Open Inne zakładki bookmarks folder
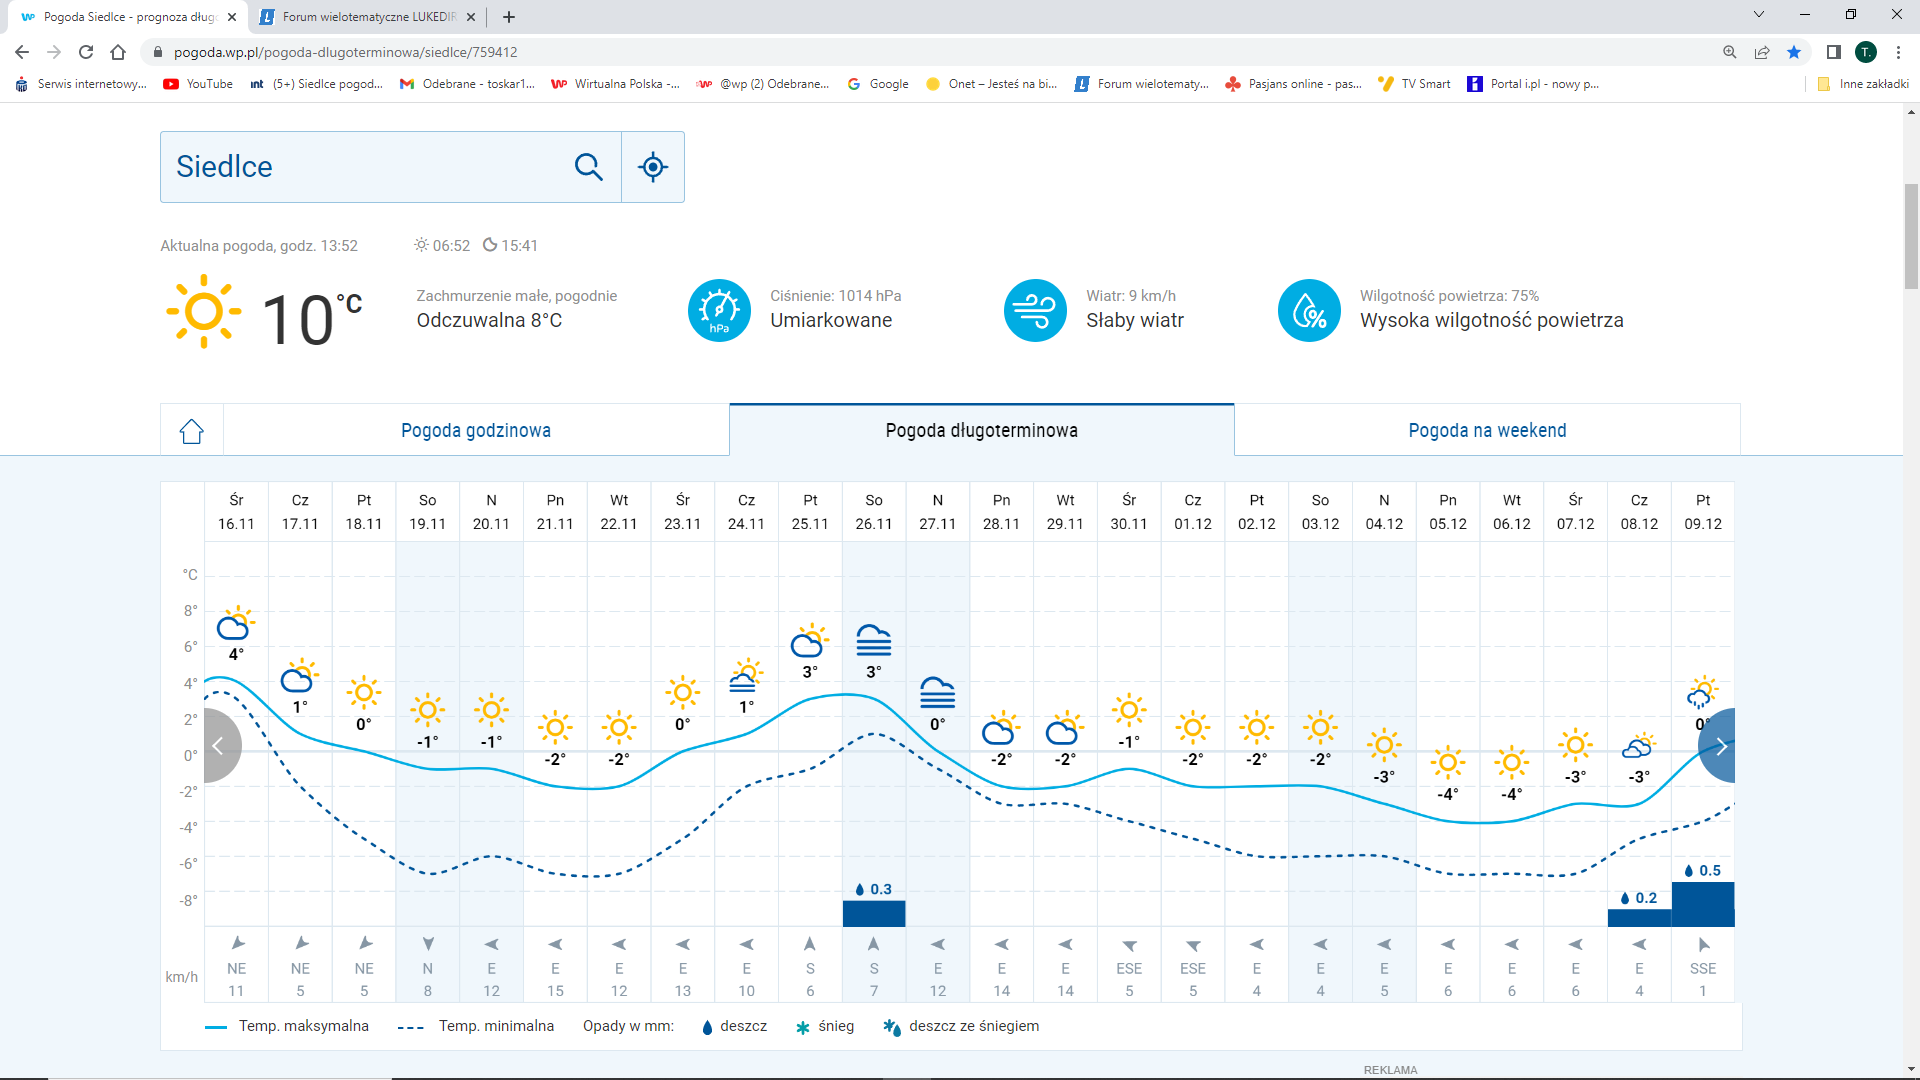The image size is (1920, 1080). [1863, 84]
